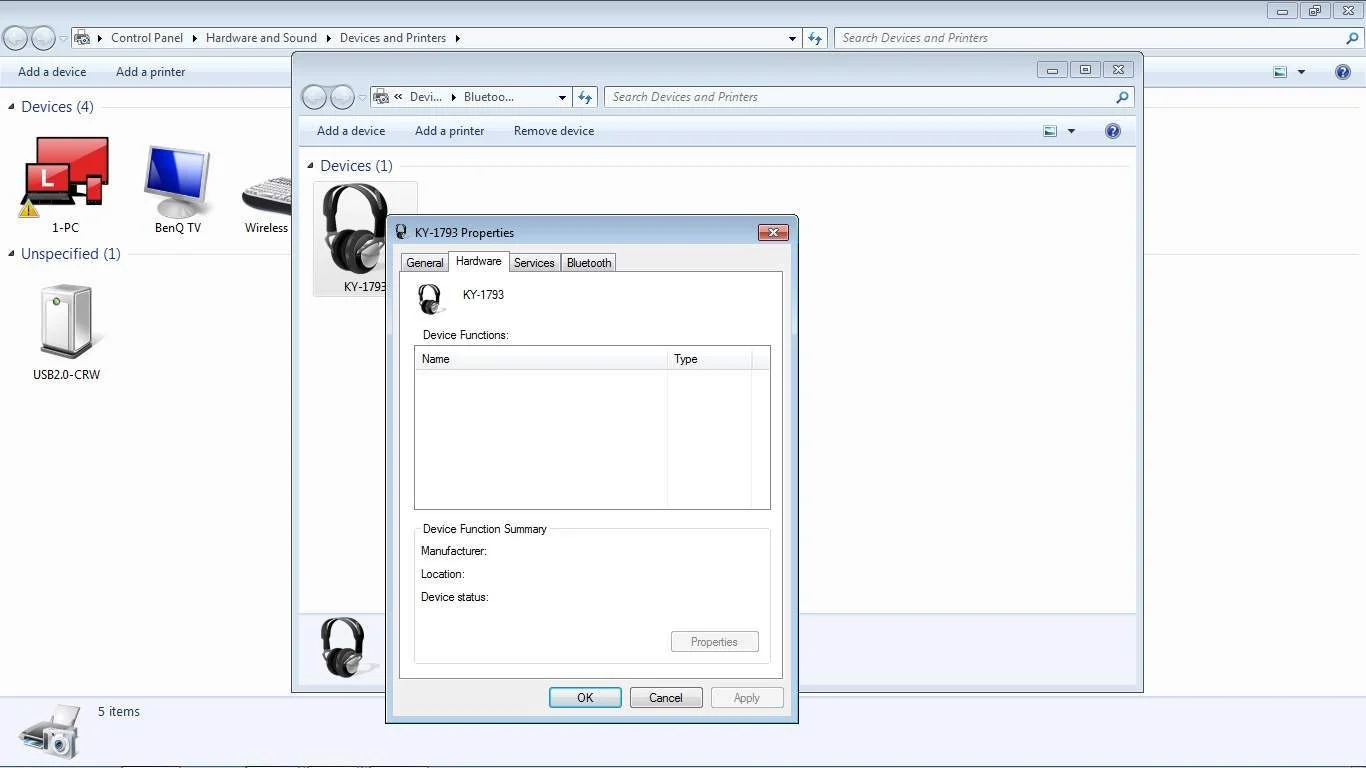Sort by Name column header
Screen dimensions: 1366x768
pyautogui.click(x=541, y=359)
